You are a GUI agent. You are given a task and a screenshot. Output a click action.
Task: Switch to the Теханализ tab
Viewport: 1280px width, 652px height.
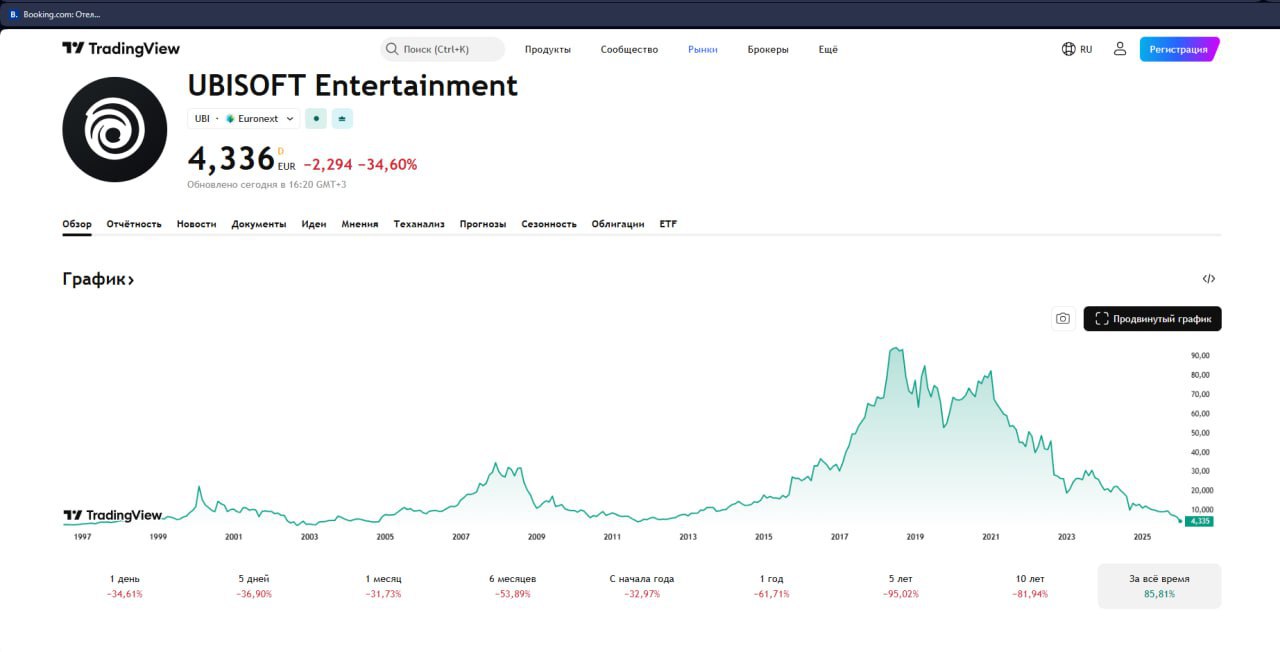click(x=419, y=224)
